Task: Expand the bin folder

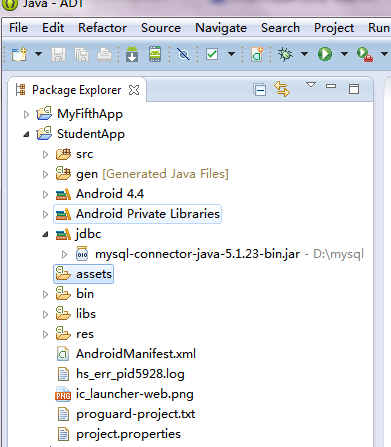Action: coord(45,294)
